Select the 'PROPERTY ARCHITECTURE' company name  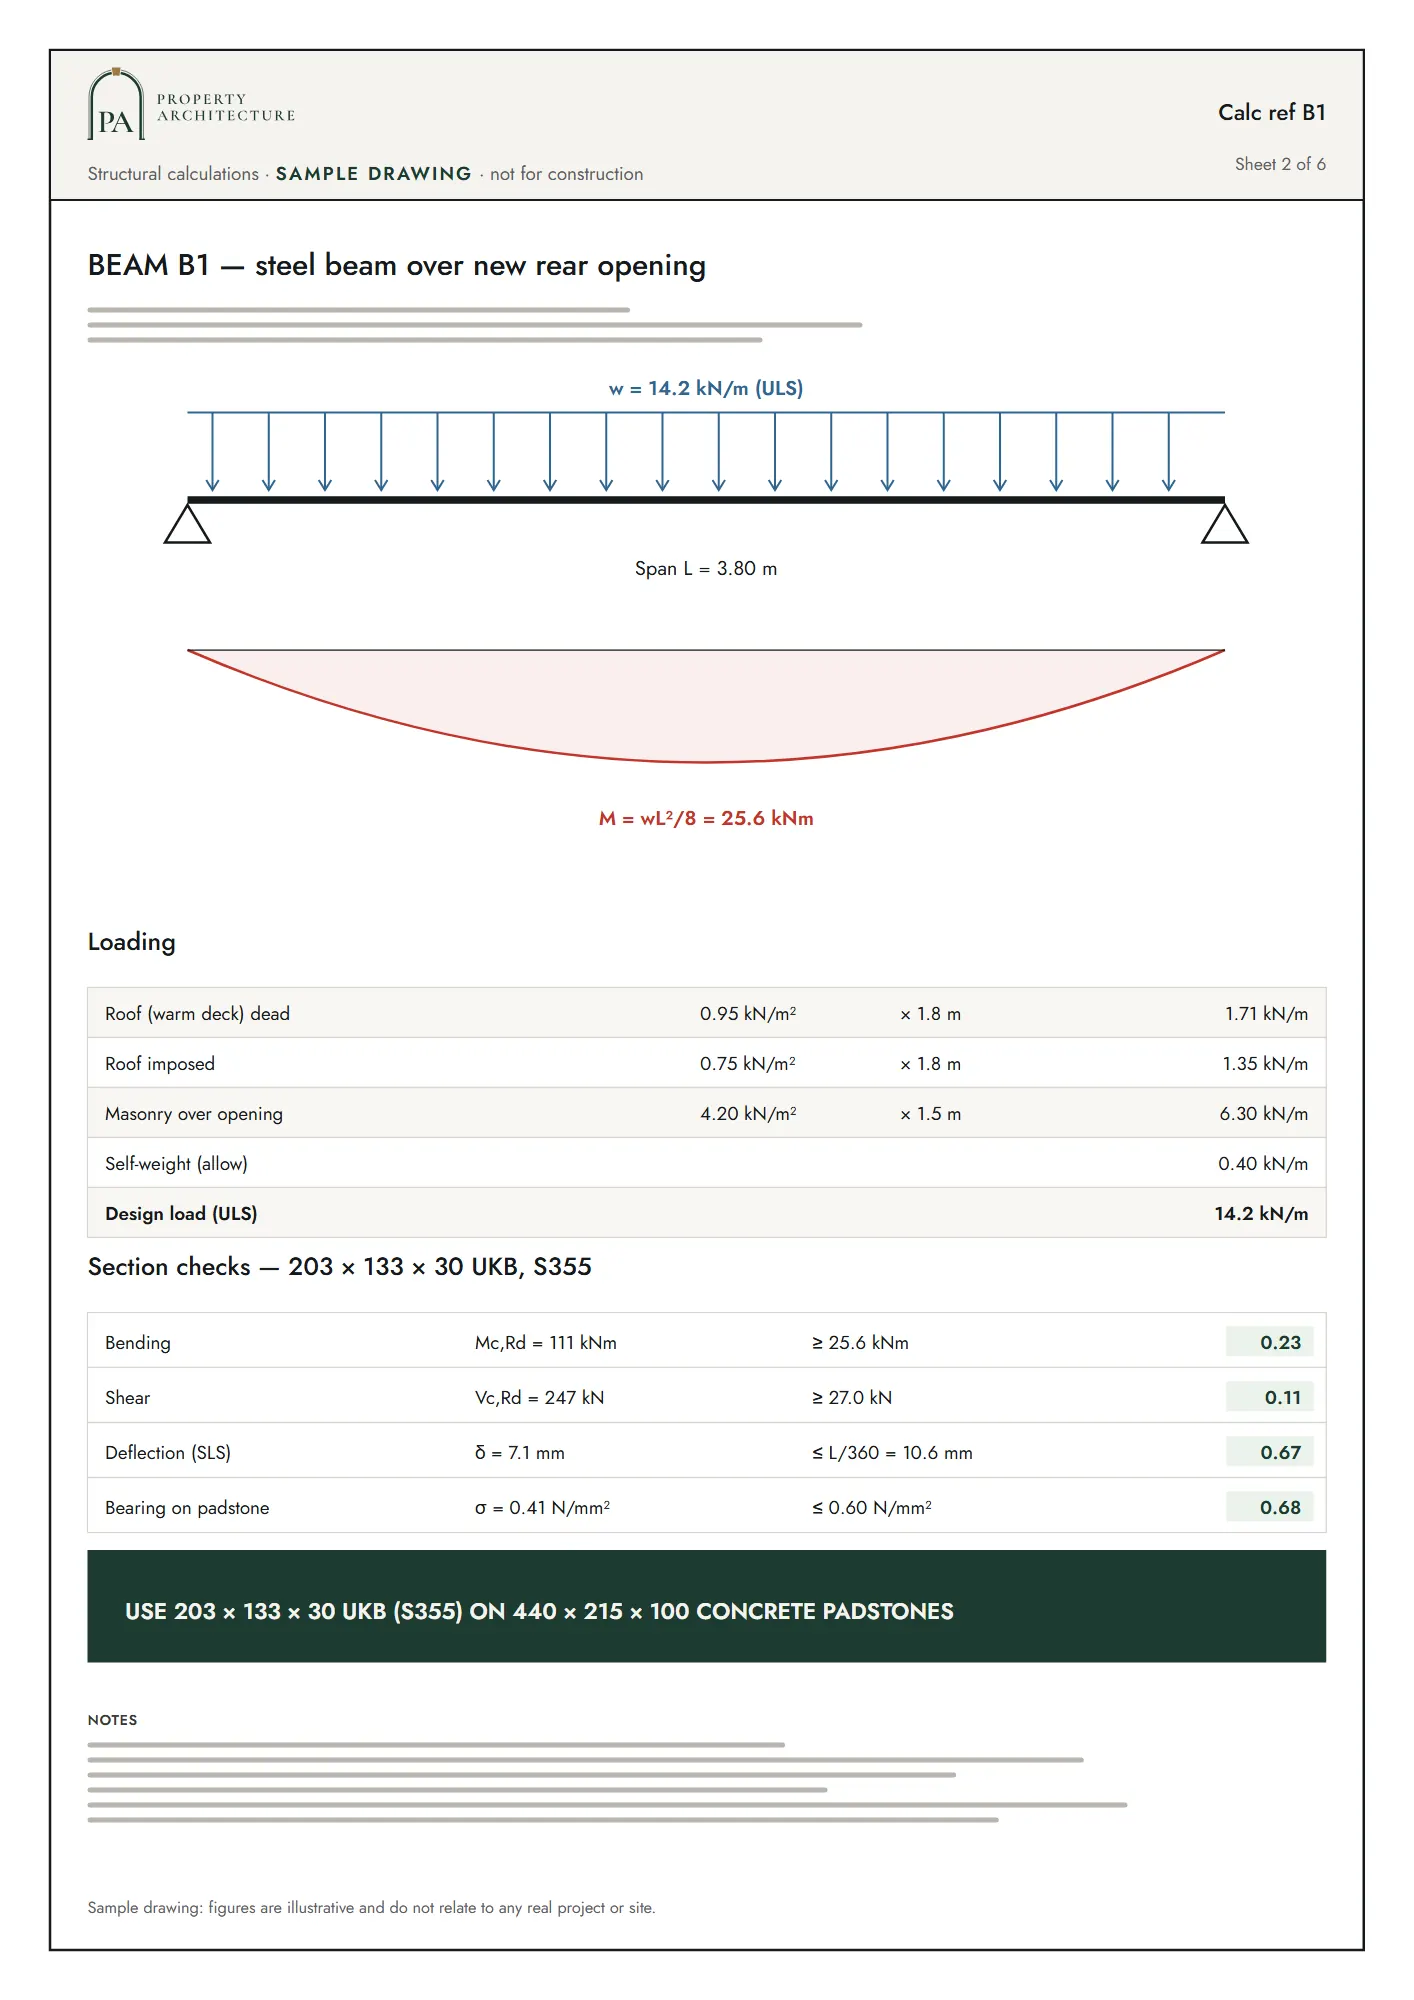pyautogui.click(x=226, y=108)
